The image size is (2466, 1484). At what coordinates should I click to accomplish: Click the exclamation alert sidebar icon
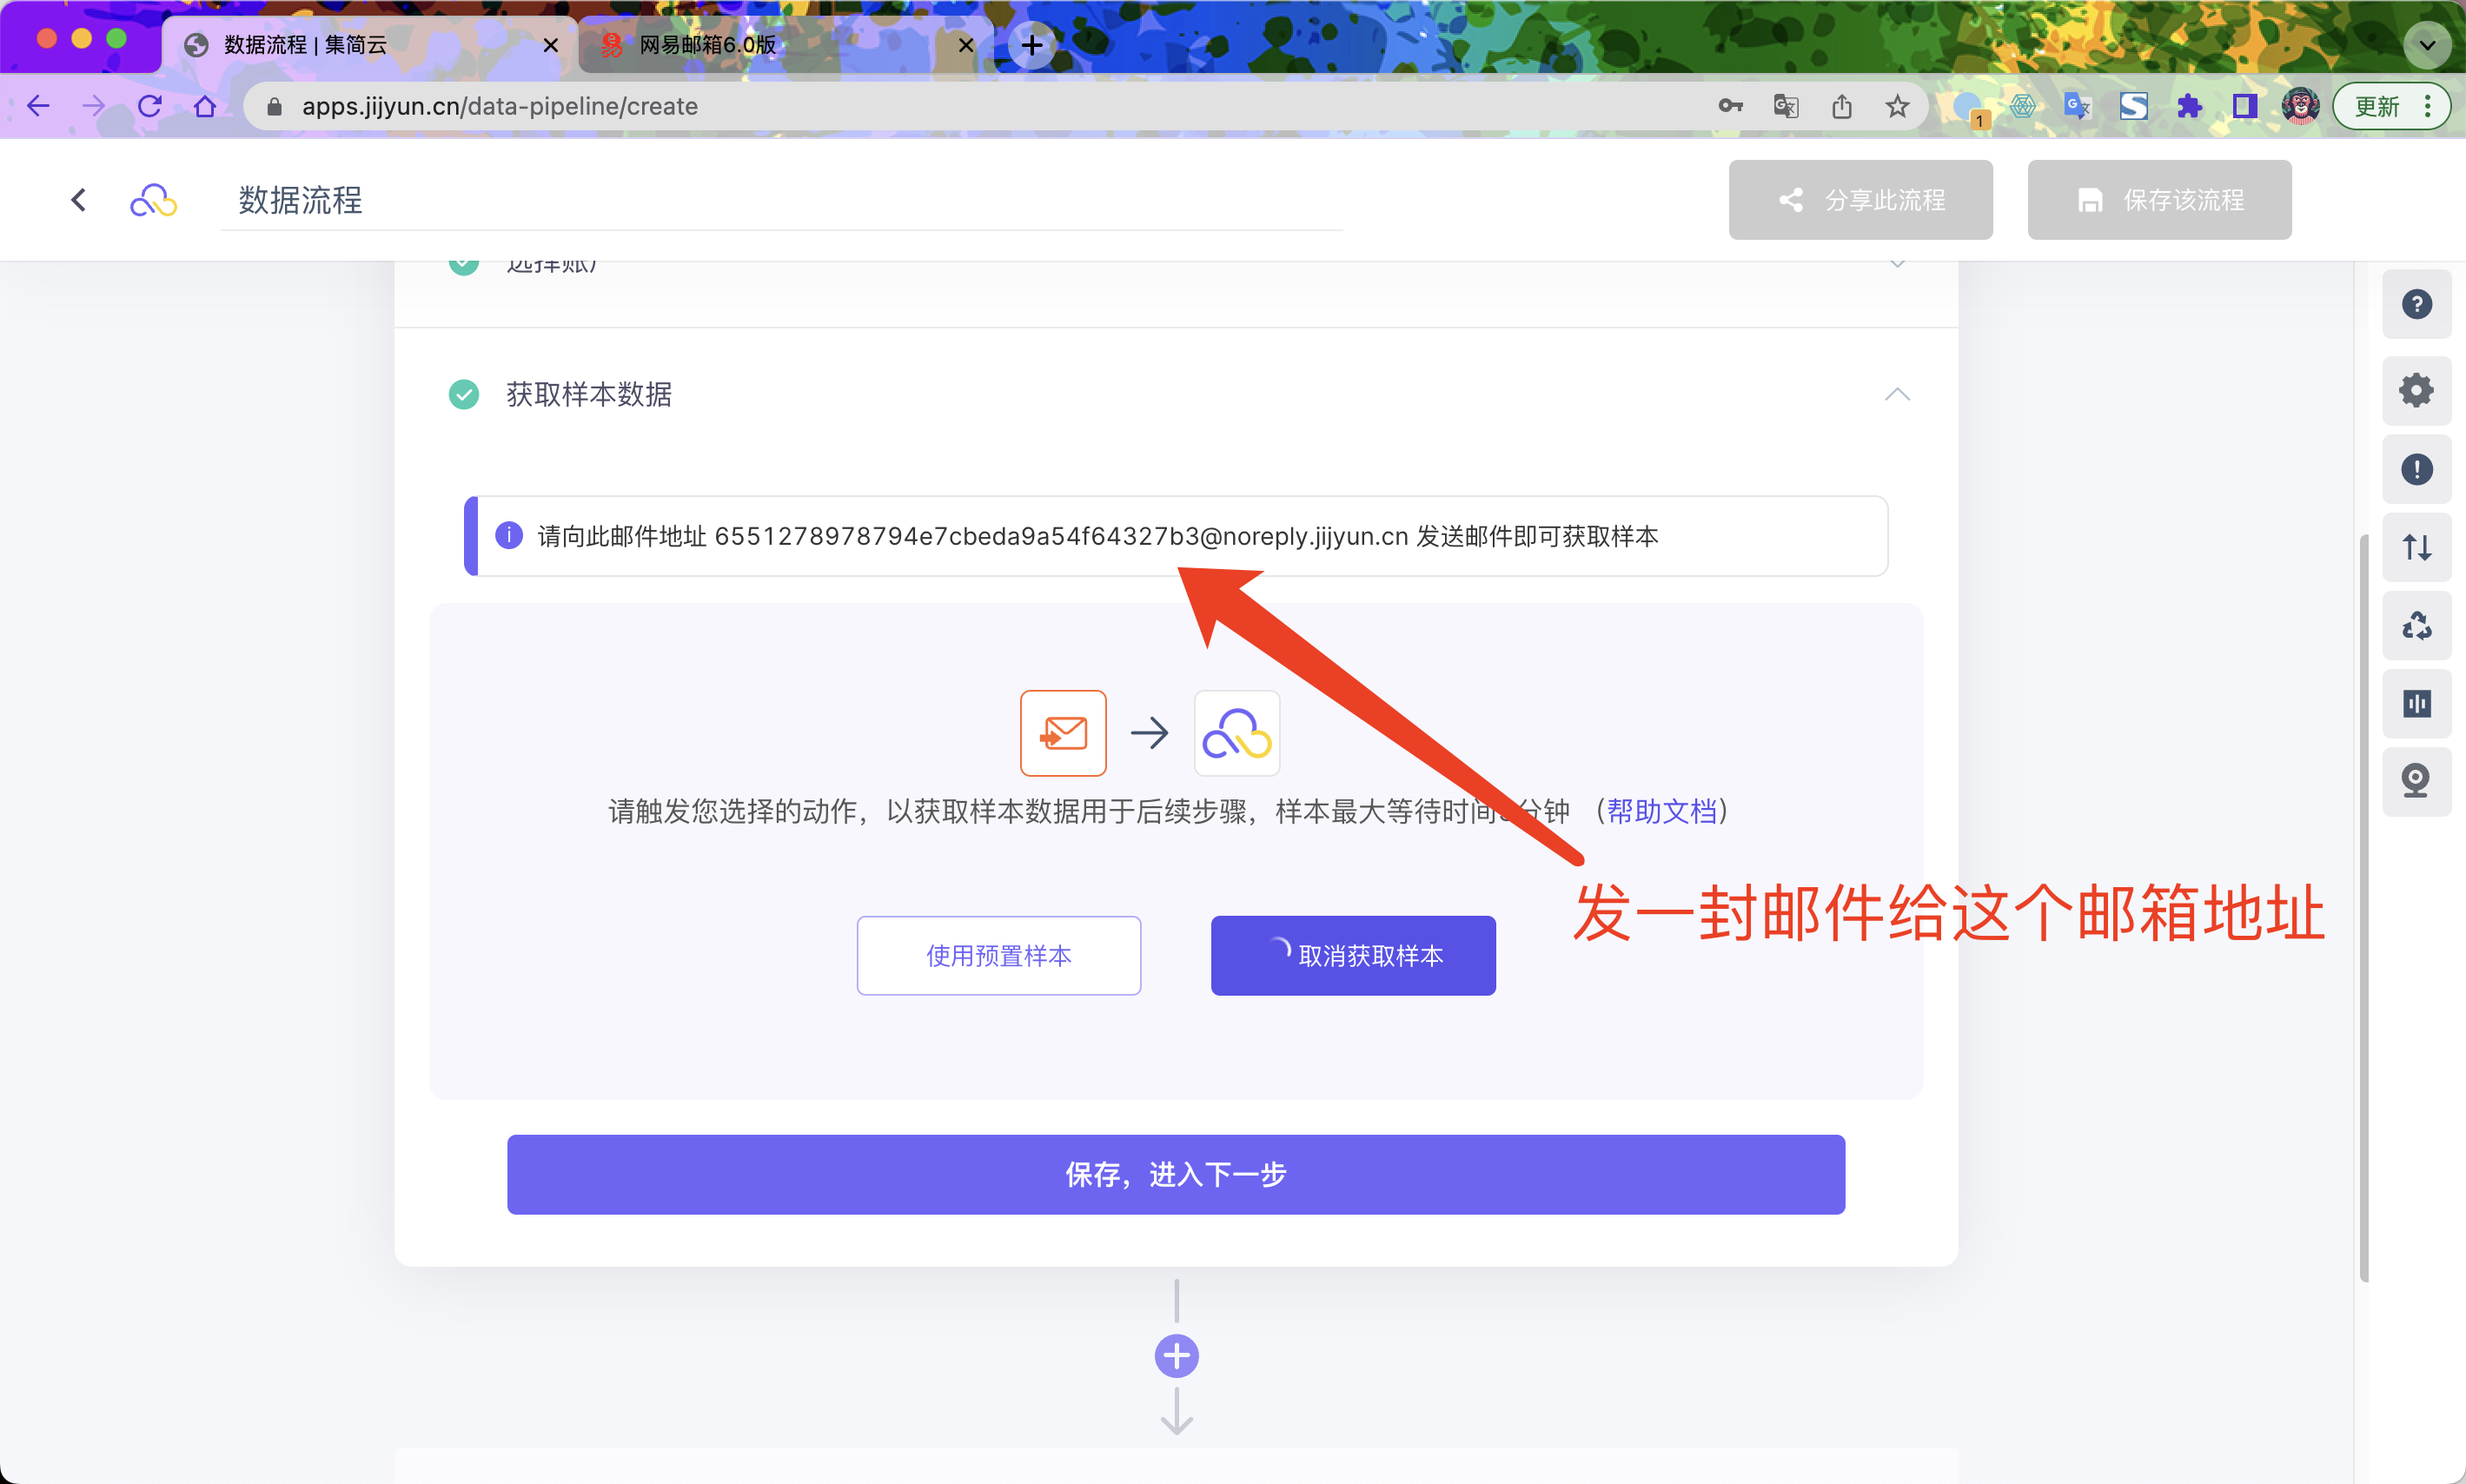[2416, 469]
